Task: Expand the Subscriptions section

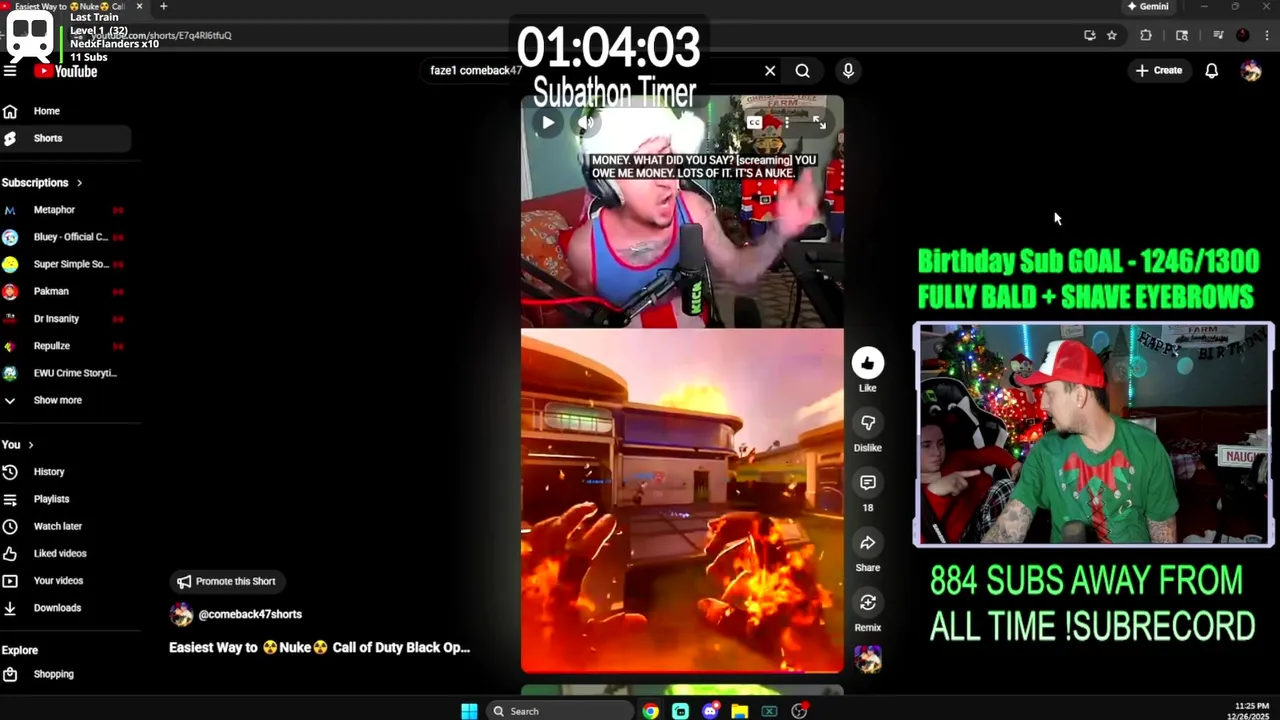Action: coord(42,183)
